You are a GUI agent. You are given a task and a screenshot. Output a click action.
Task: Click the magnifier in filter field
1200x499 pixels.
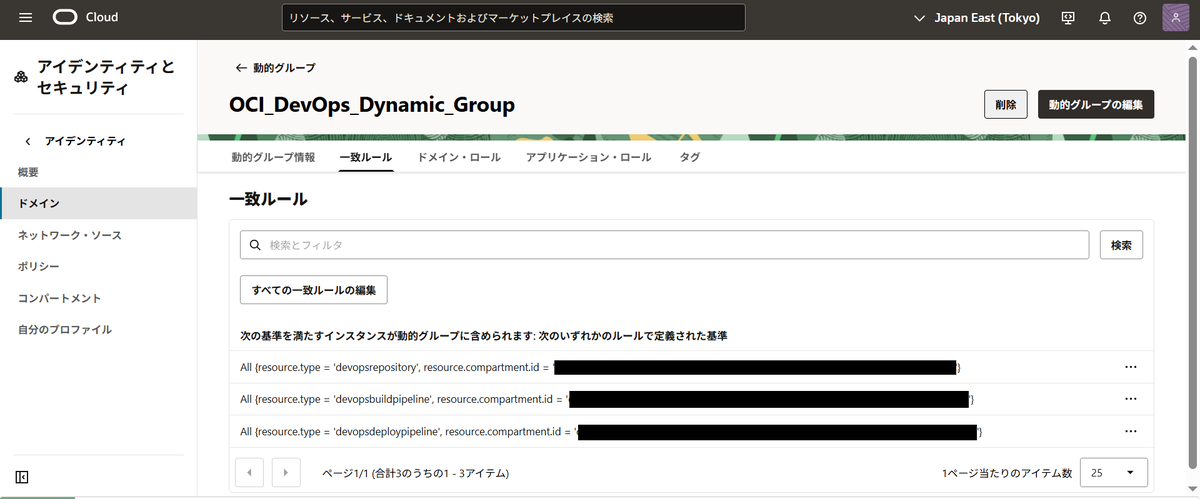coord(254,245)
